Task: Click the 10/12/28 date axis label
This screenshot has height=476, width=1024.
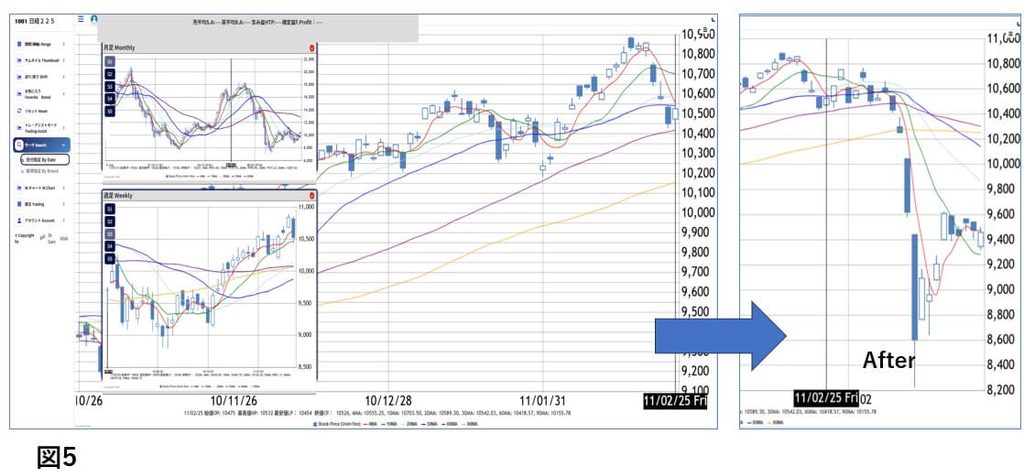Action: tap(389, 400)
